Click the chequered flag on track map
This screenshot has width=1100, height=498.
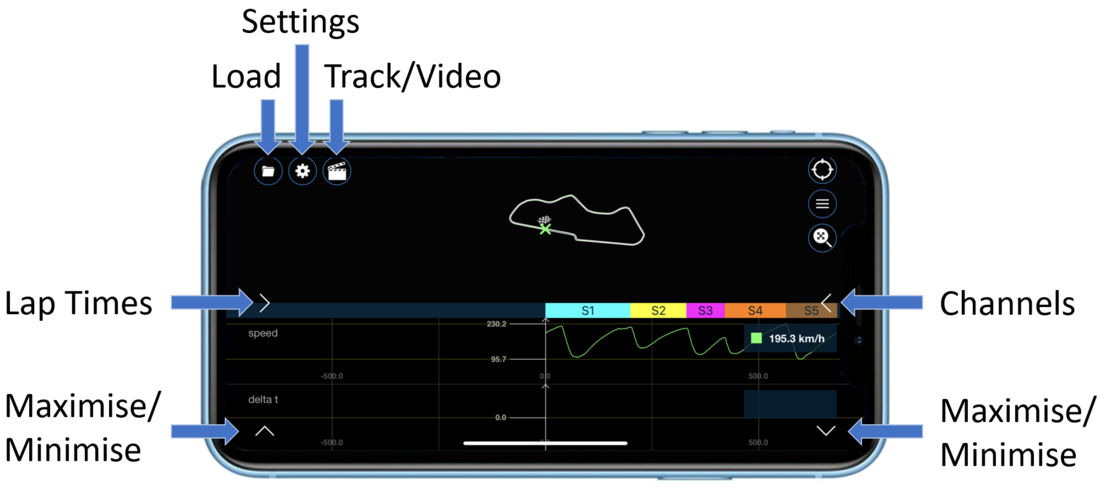tap(544, 220)
